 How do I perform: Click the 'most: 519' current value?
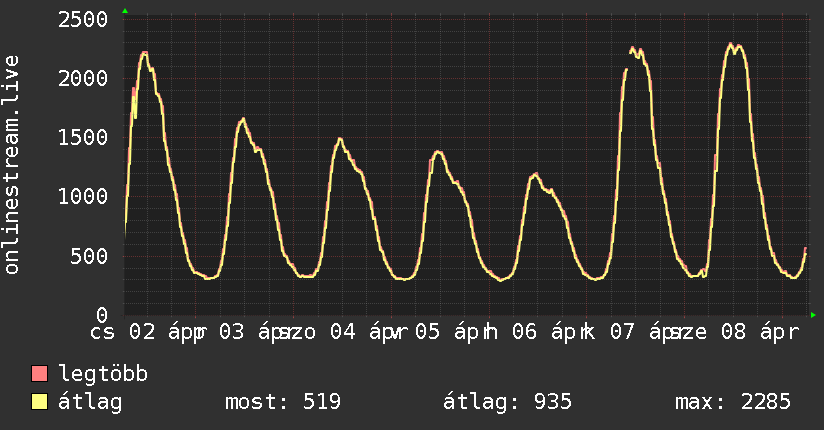(x=283, y=402)
